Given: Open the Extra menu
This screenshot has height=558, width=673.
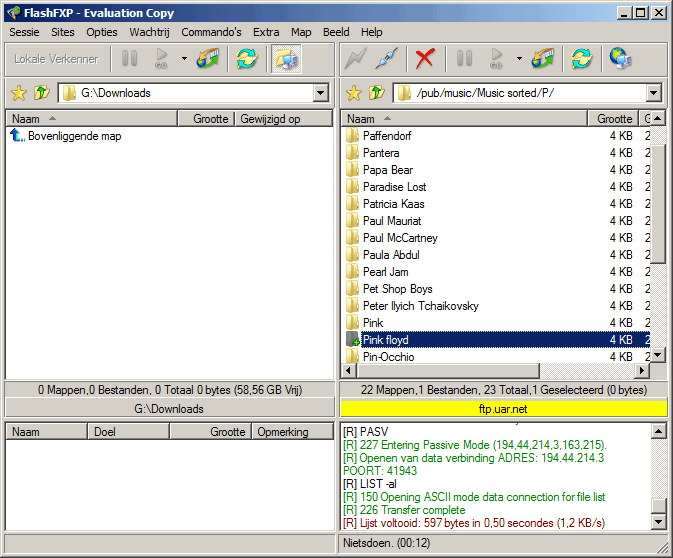Looking at the screenshot, I should click(x=266, y=32).
